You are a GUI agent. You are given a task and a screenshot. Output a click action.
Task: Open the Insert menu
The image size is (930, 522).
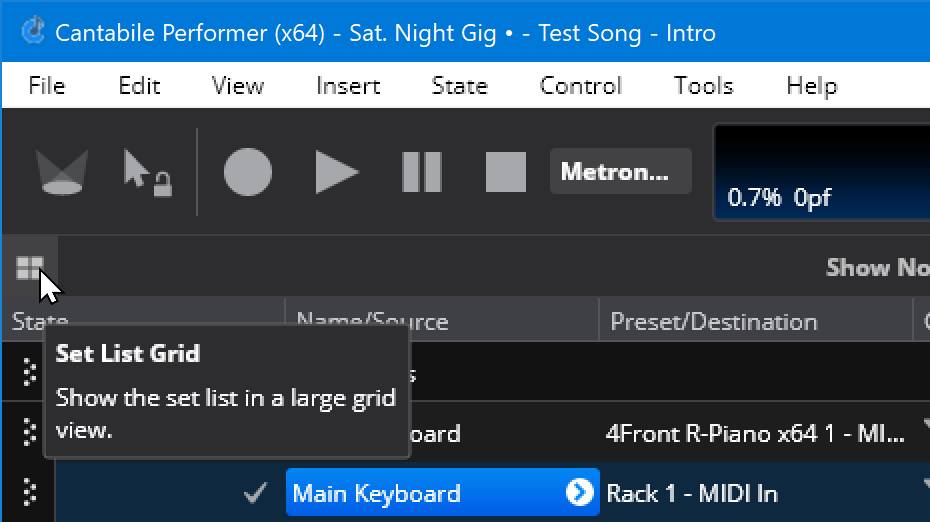tap(348, 86)
